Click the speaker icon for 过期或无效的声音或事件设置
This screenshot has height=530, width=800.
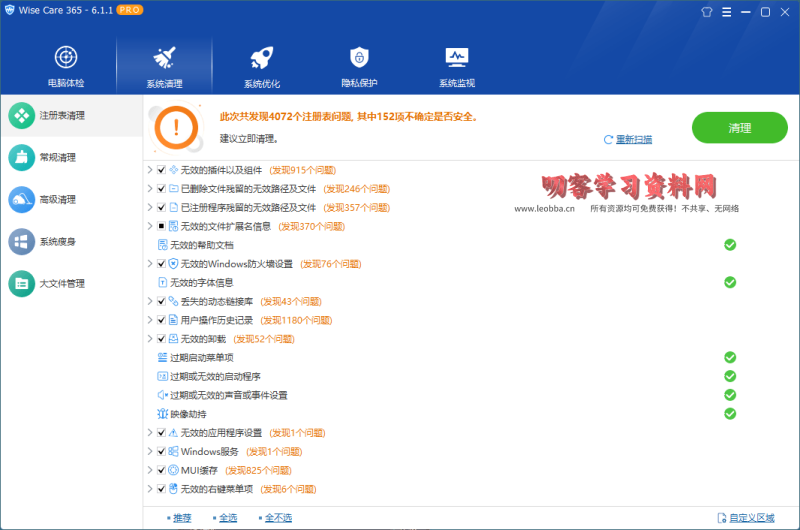click(x=162, y=395)
